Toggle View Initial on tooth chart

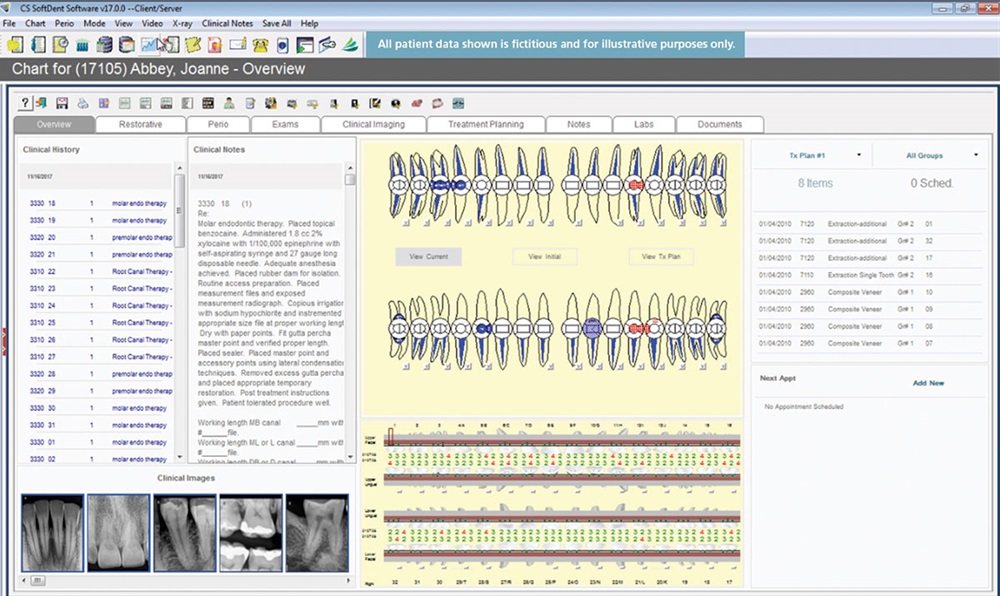coord(545,257)
